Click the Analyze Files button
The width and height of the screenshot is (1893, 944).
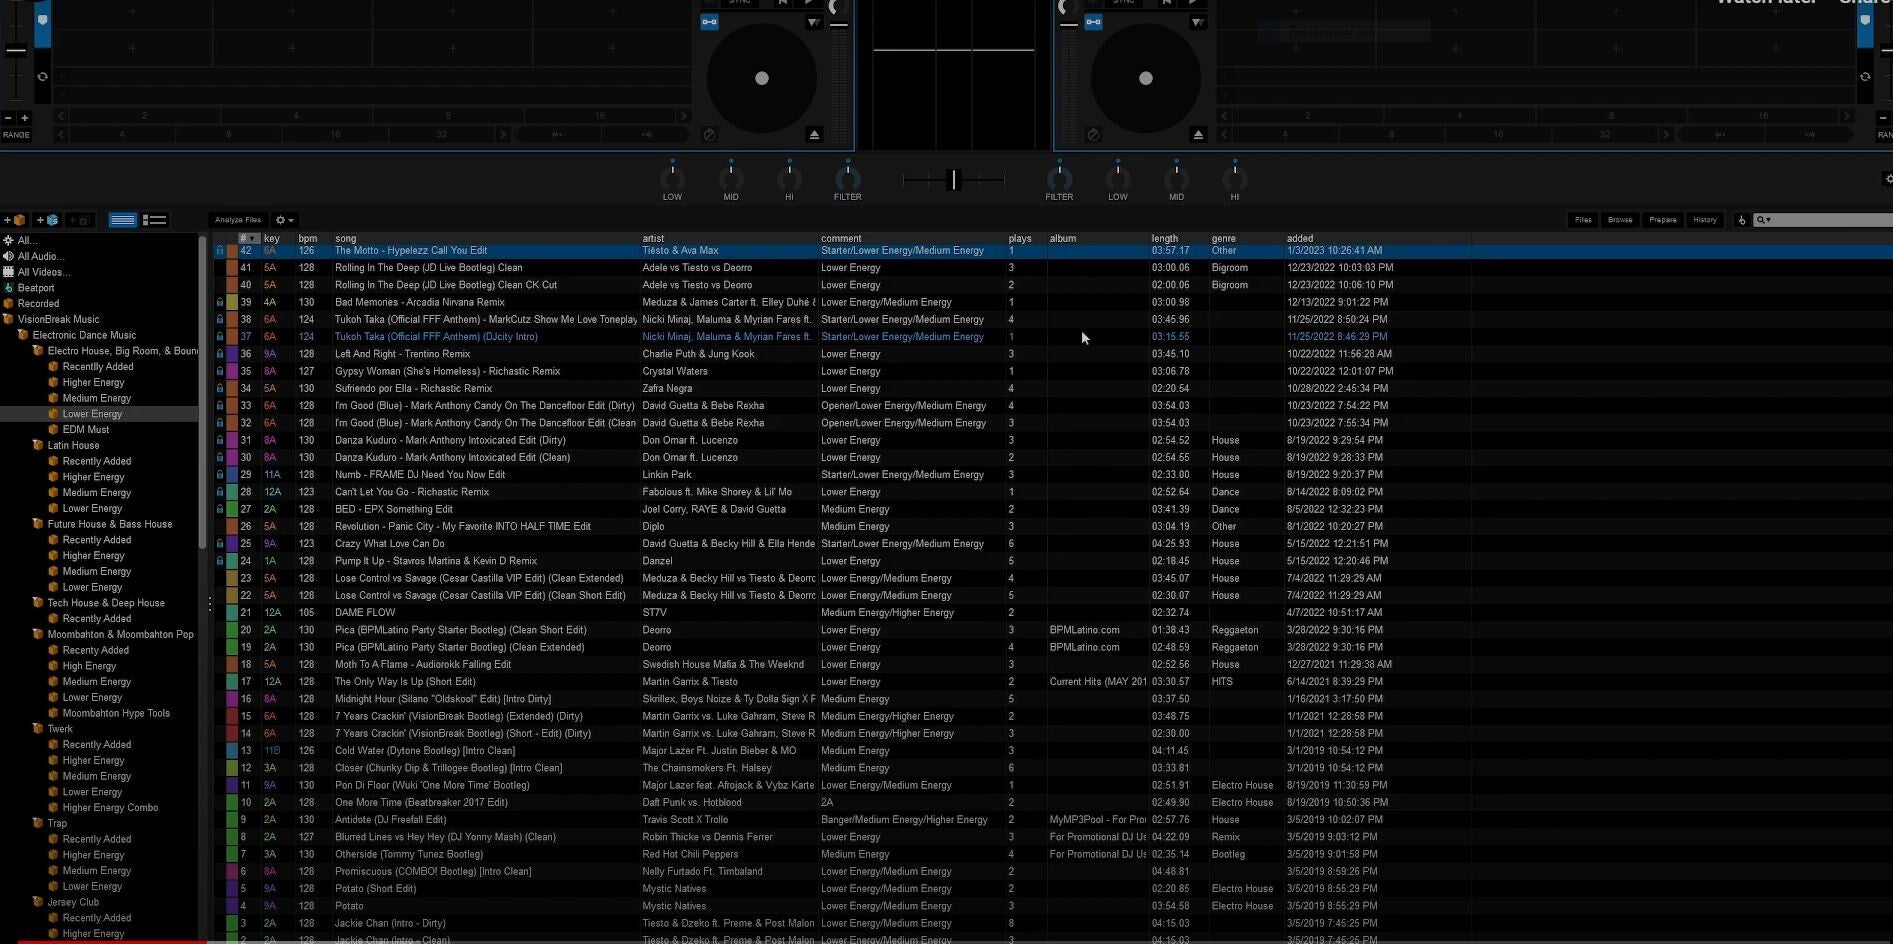(x=238, y=220)
